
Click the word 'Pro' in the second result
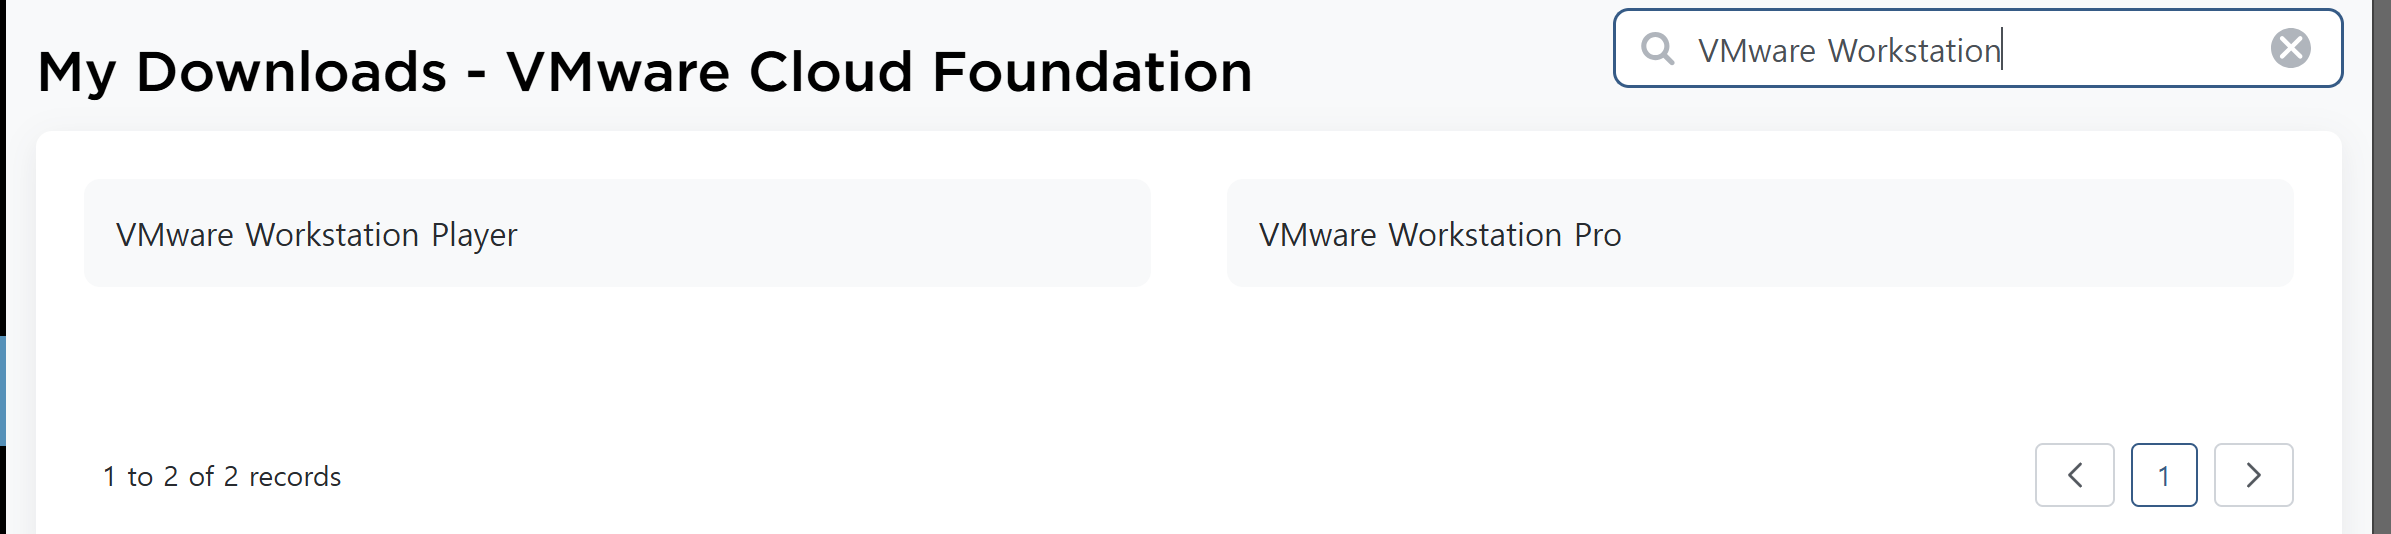1598,235
